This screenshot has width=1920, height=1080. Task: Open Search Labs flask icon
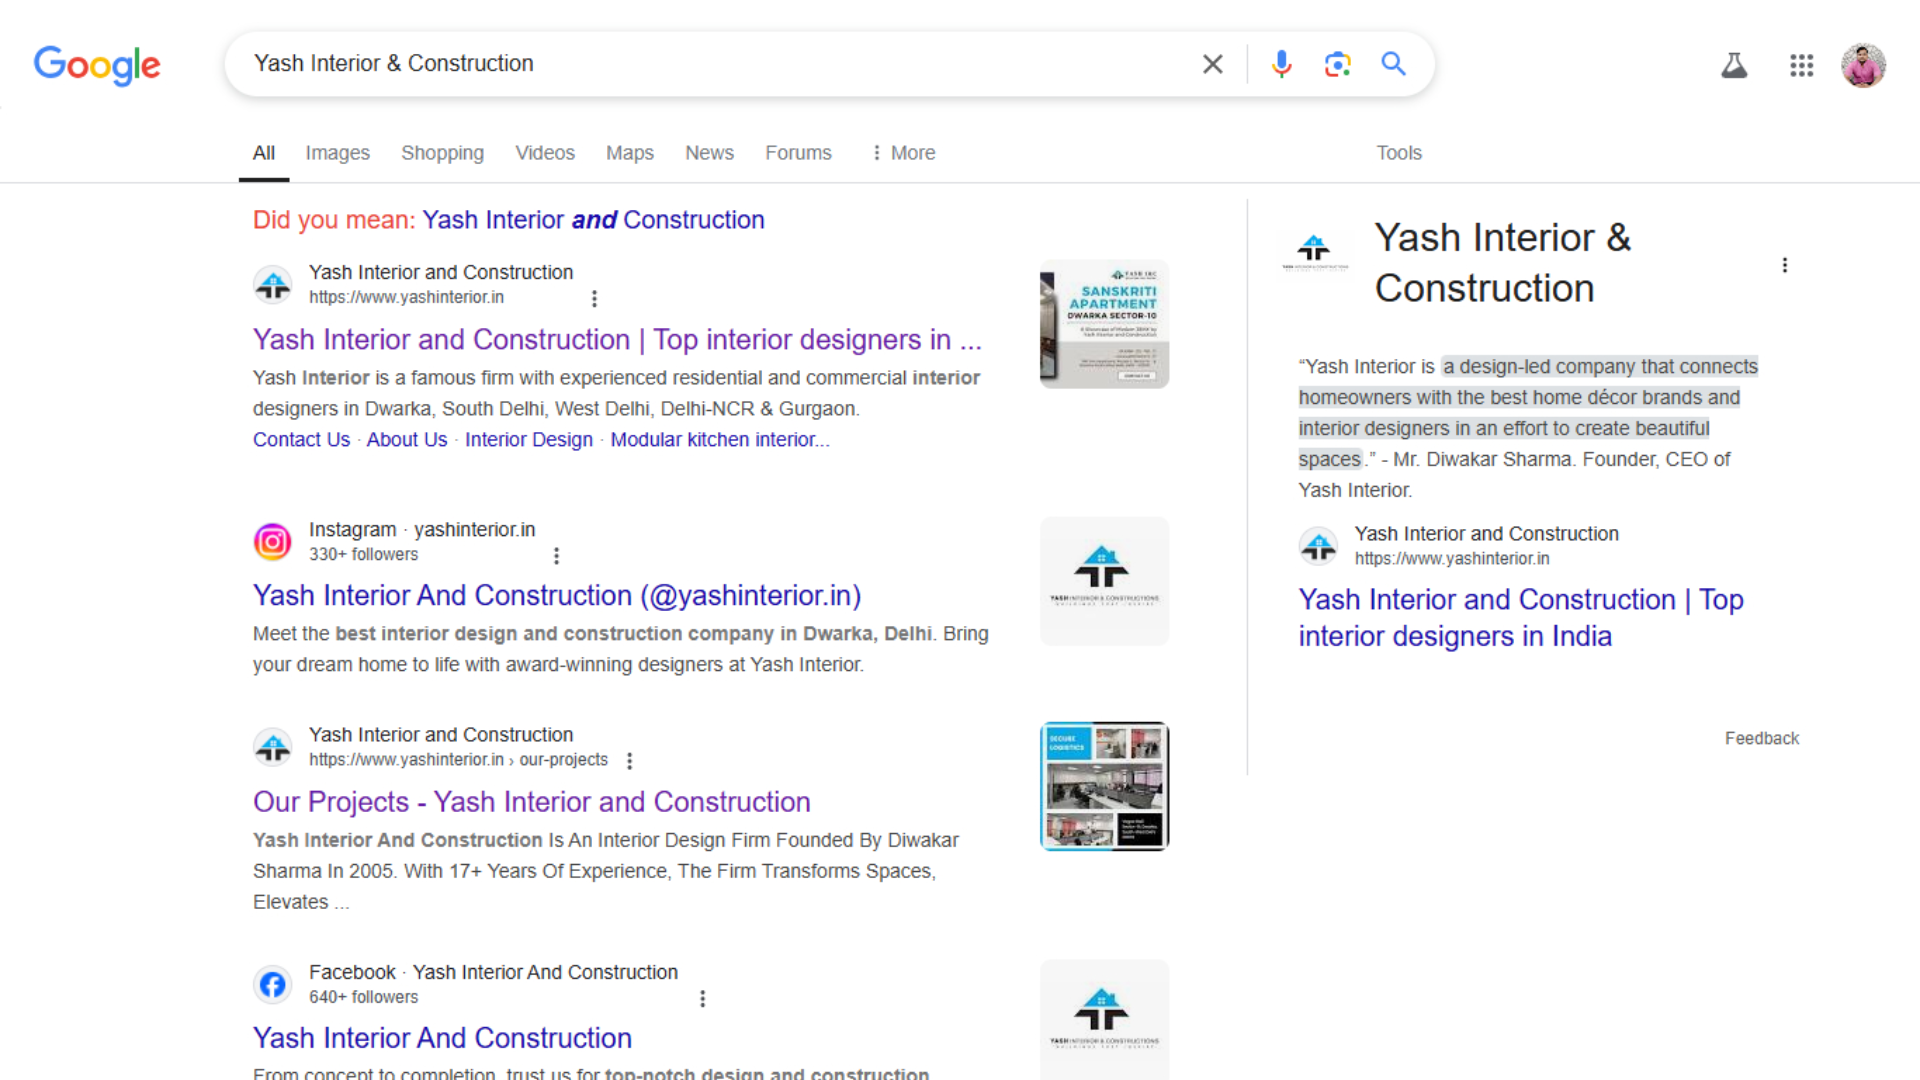click(1734, 66)
